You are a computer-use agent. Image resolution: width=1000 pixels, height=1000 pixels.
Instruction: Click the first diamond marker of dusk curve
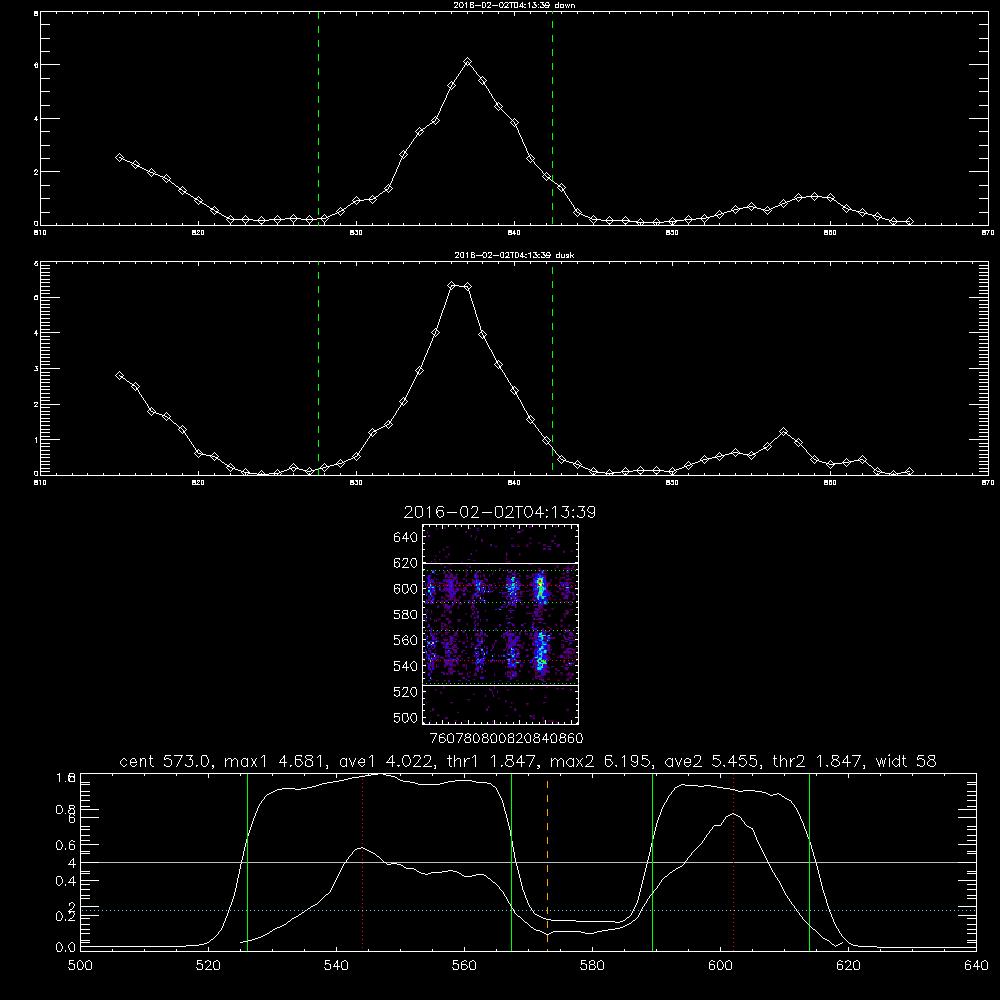(119, 376)
